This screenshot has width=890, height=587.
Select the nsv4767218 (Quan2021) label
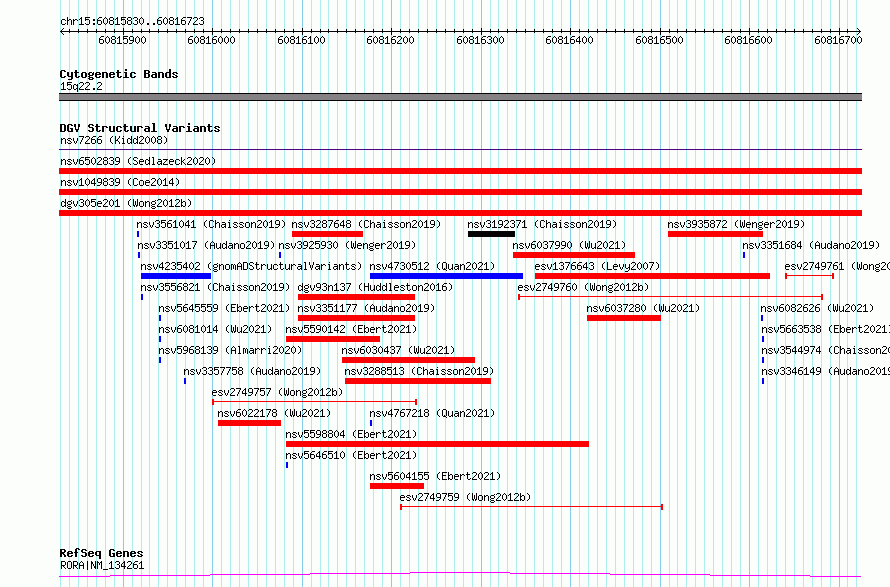tap(432, 413)
